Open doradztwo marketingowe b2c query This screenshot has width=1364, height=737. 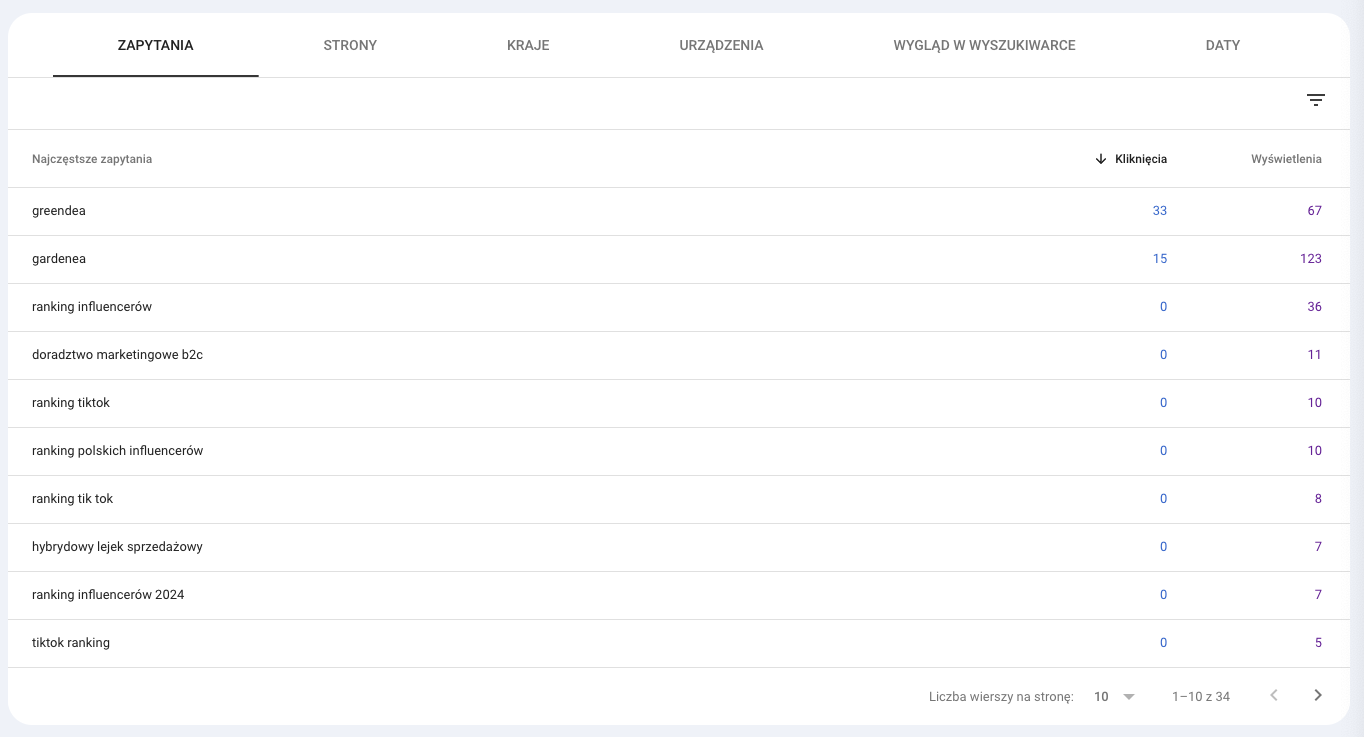(117, 355)
